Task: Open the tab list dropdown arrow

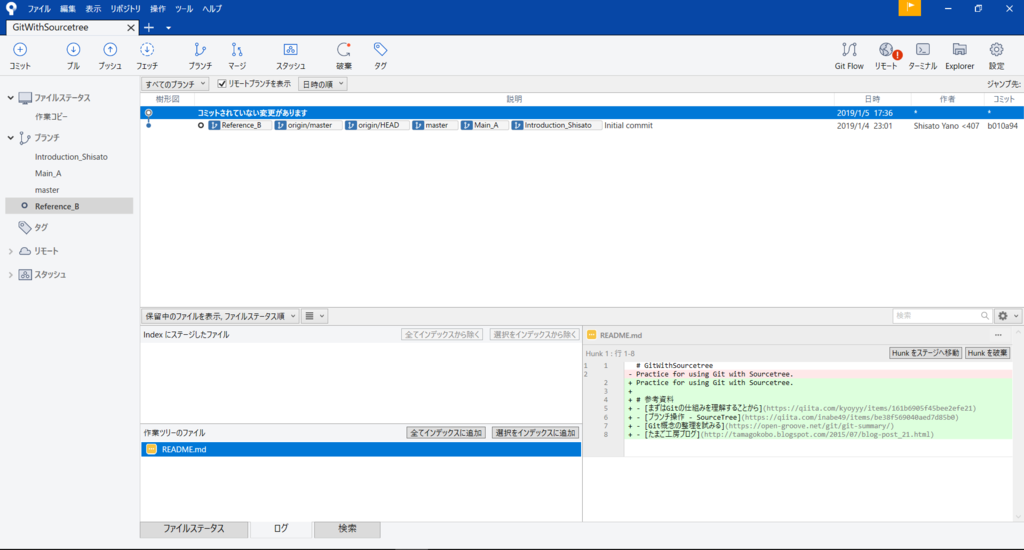Action: coord(168,28)
